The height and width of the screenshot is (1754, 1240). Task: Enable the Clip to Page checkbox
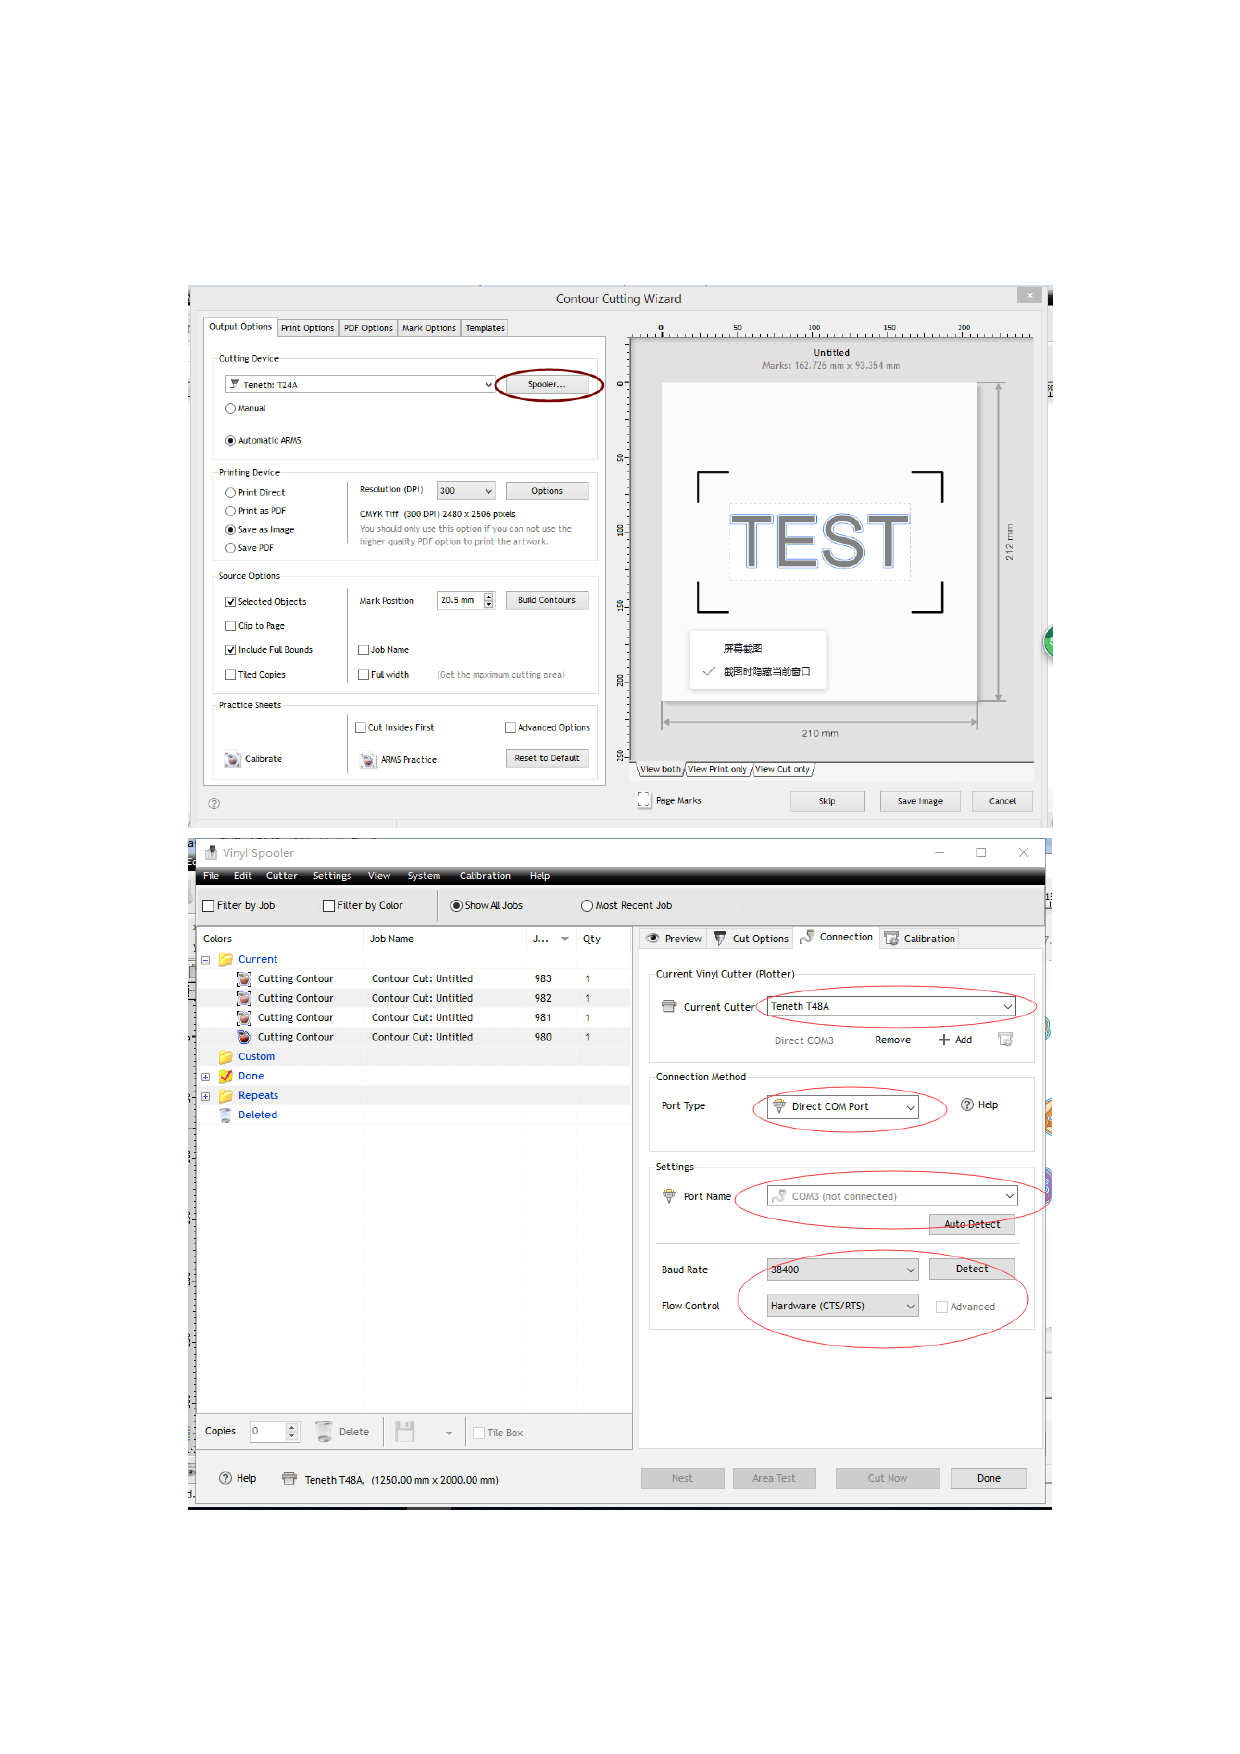pyautogui.click(x=231, y=626)
